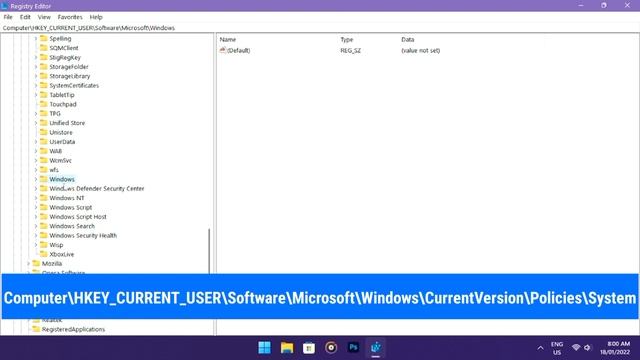The image size is (640, 360).
Task: Click the Name column header
Action: [228, 40]
